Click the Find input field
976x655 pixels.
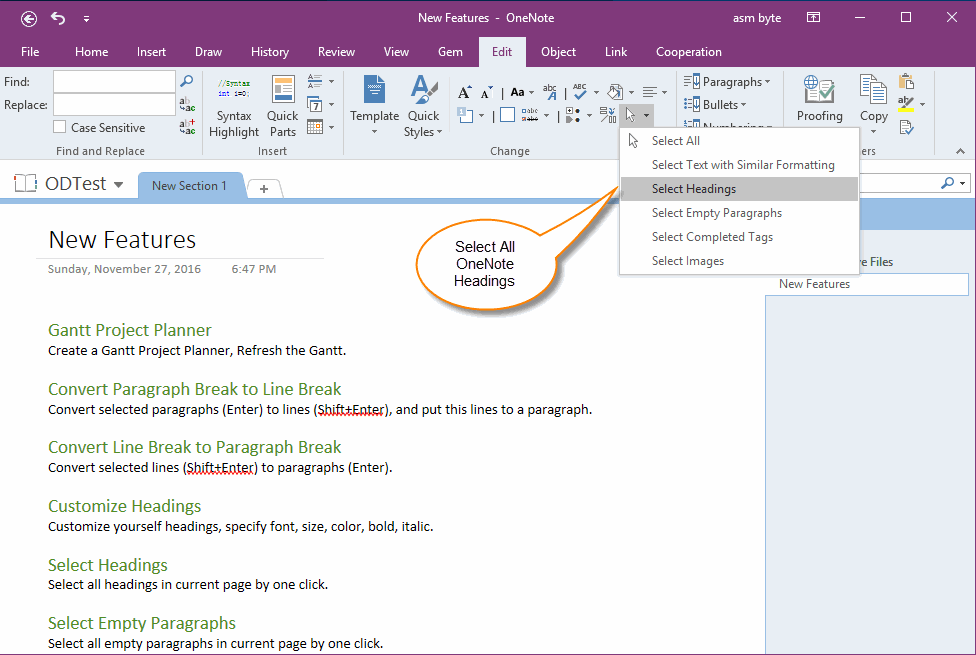click(x=115, y=81)
